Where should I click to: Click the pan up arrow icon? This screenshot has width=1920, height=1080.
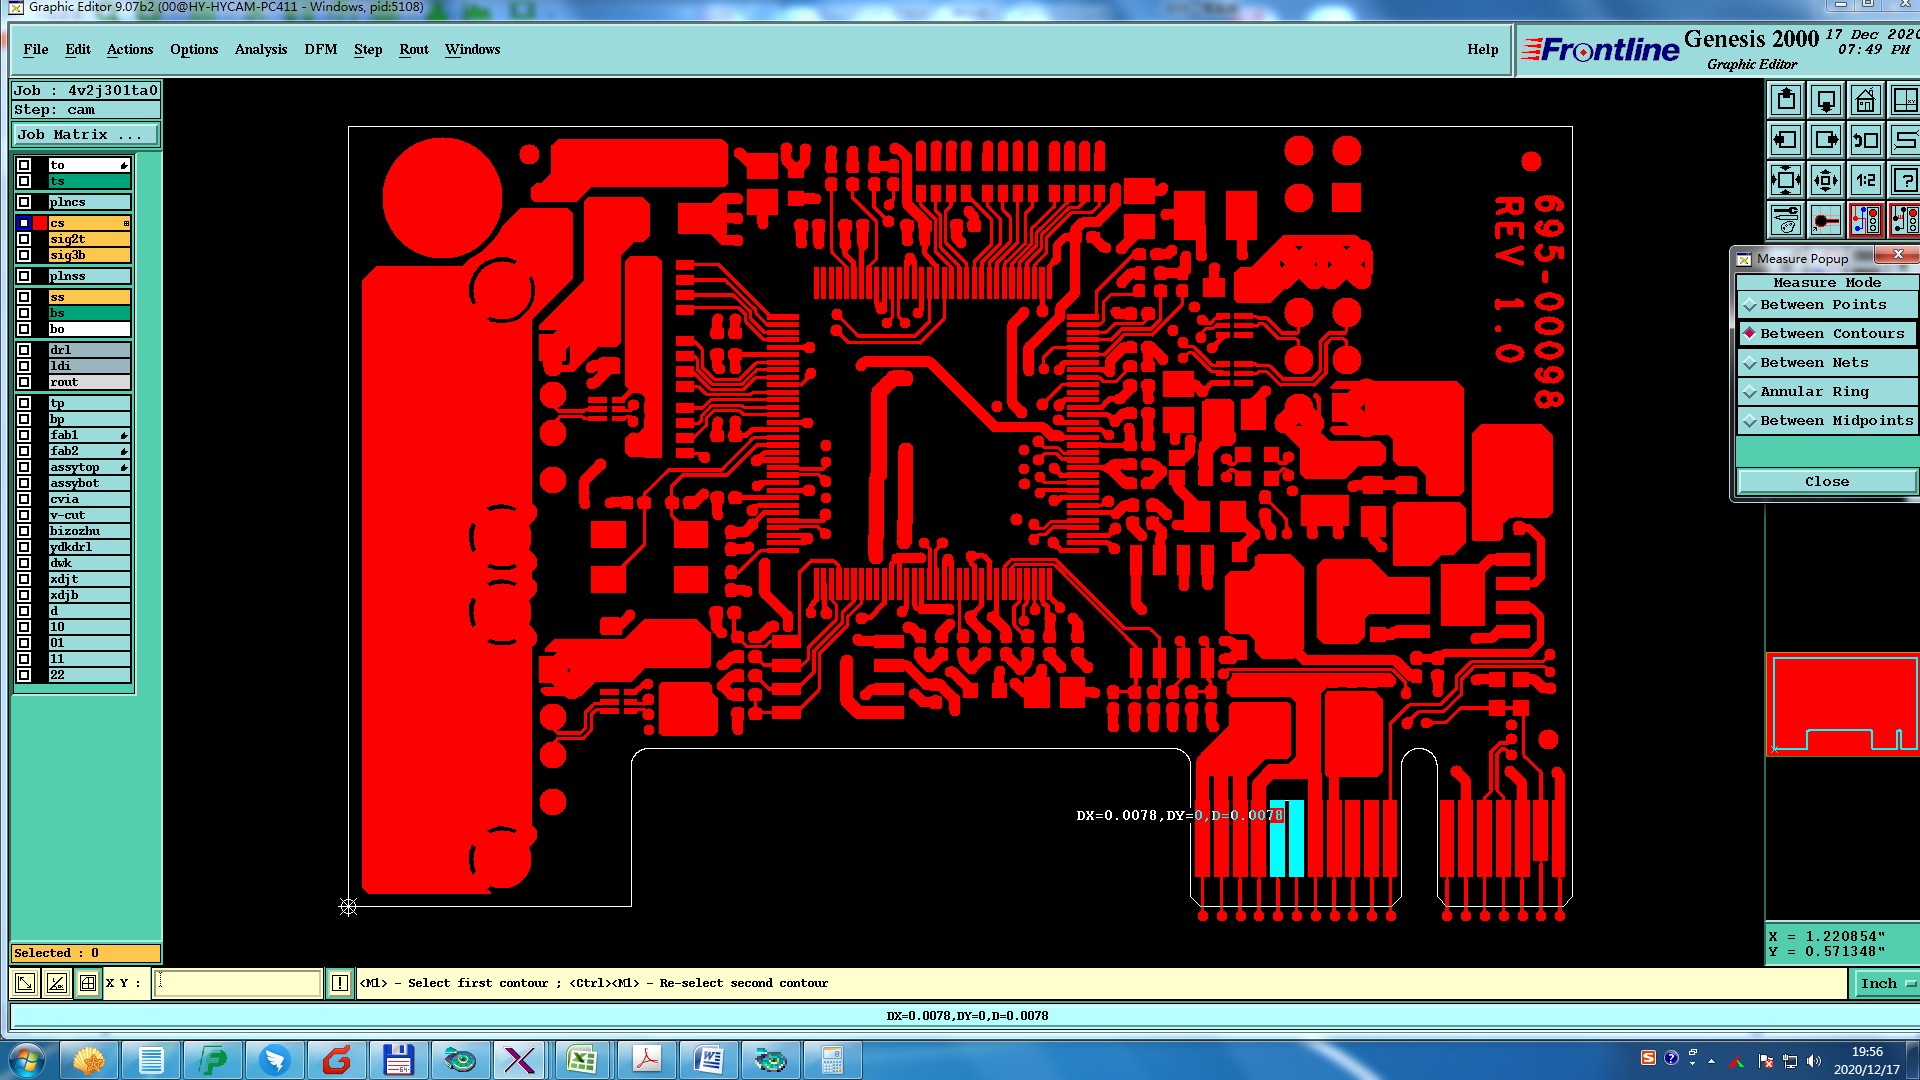click(1786, 100)
